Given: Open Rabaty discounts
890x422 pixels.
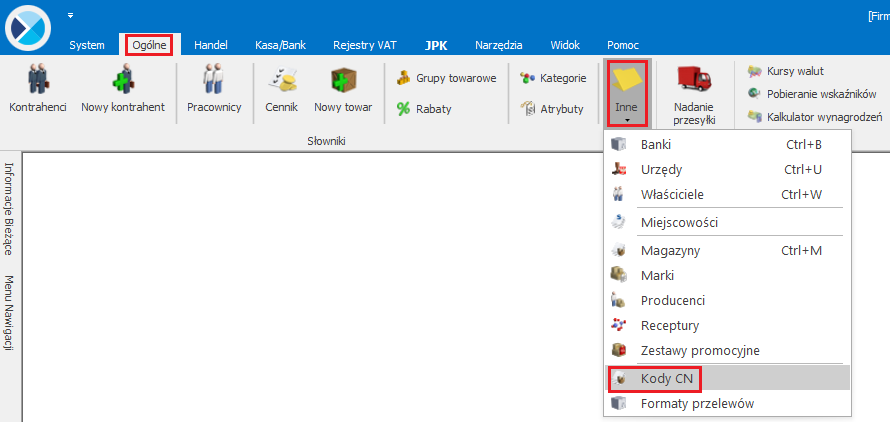Looking at the screenshot, I should pyautogui.click(x=424, y=109).
